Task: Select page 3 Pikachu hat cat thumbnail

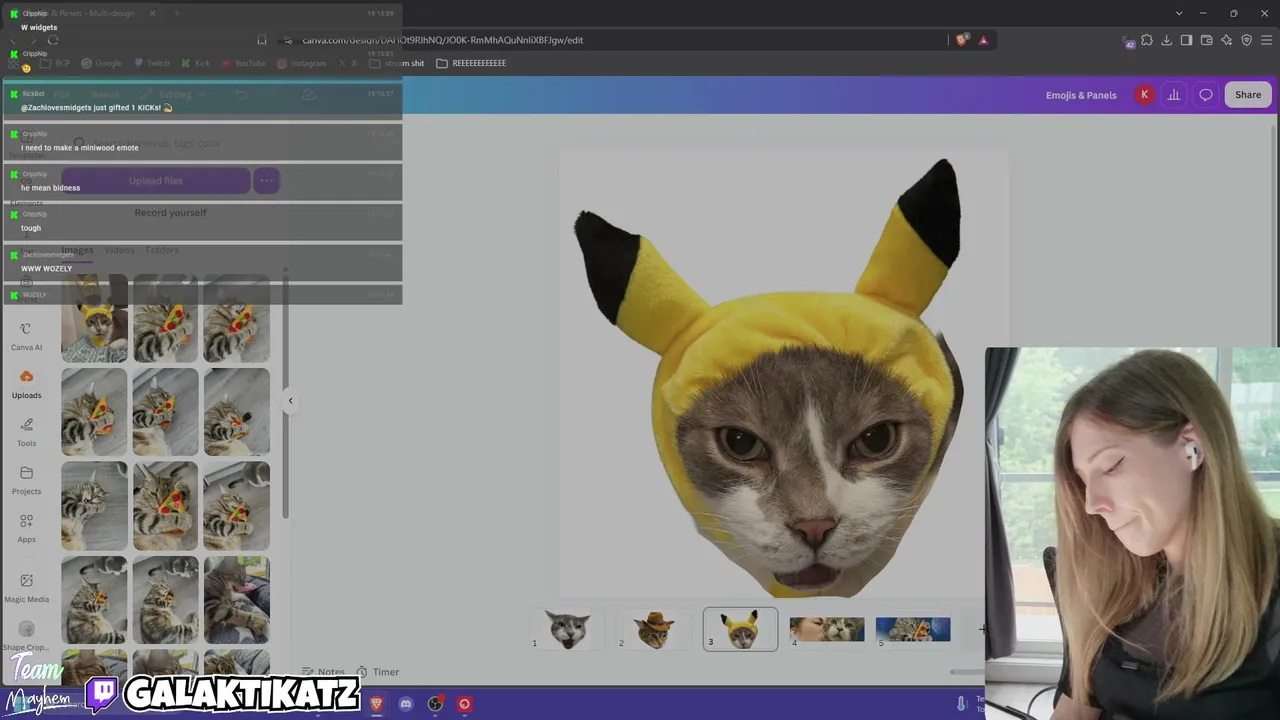Action: 740,629
